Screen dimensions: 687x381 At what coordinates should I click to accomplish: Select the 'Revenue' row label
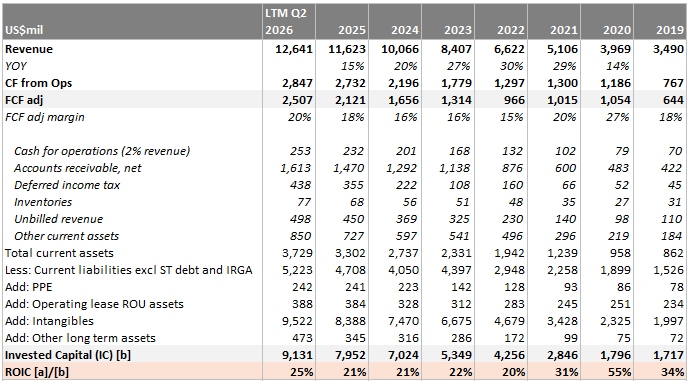[29, 49]
